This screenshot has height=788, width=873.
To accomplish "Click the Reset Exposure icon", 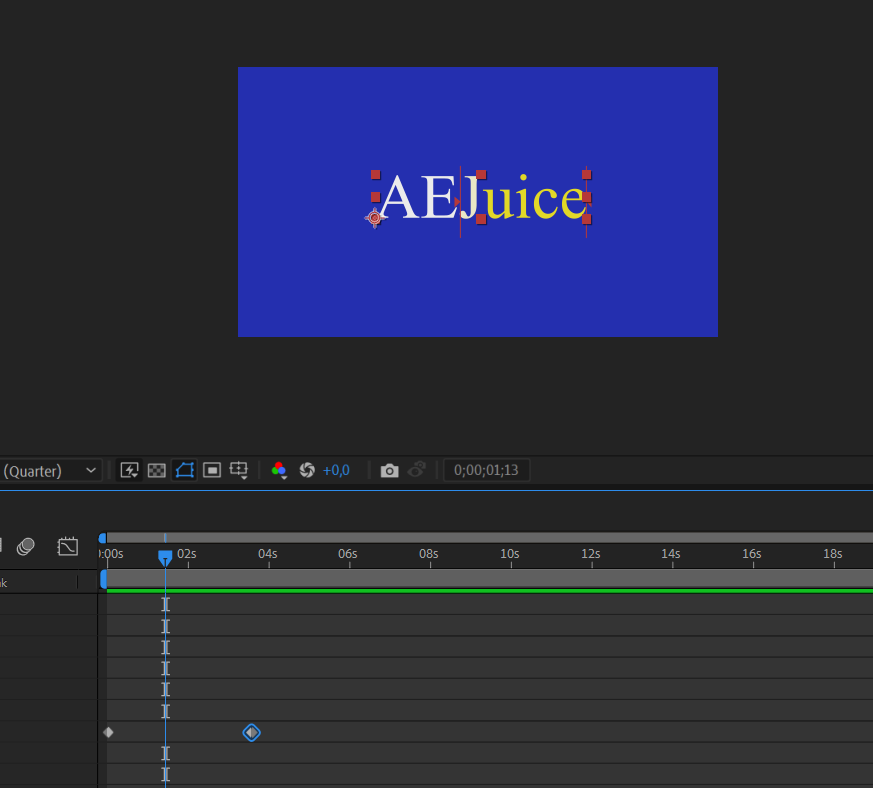I will (307, 471).
